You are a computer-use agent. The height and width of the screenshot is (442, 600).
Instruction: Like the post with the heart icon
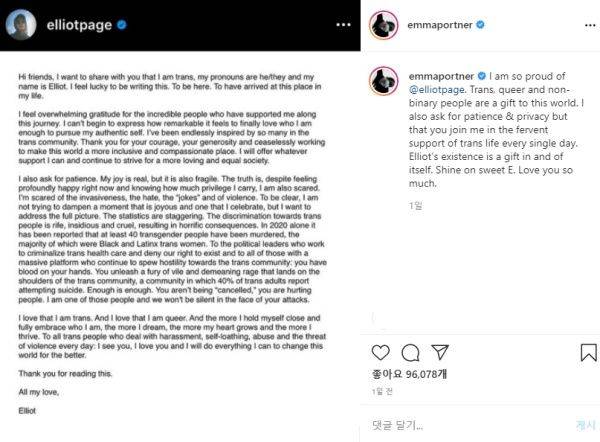click(379, 353)
